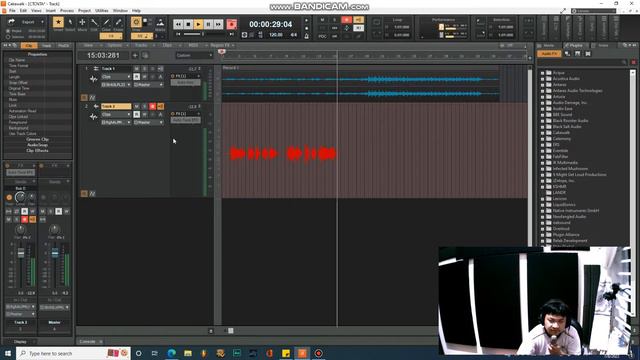The width and height of the screenshot is (640, 360).
Task: Click the plugin browser search field
Action: [582, 62]
